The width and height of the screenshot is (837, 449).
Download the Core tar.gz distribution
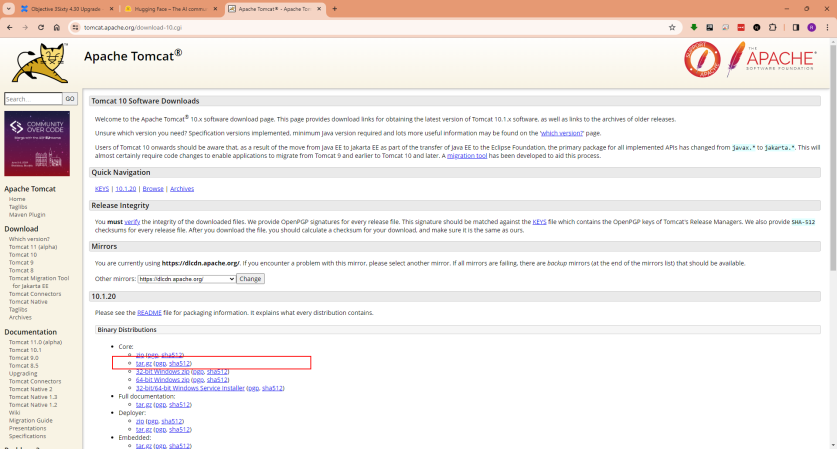(x=143, y=363)
